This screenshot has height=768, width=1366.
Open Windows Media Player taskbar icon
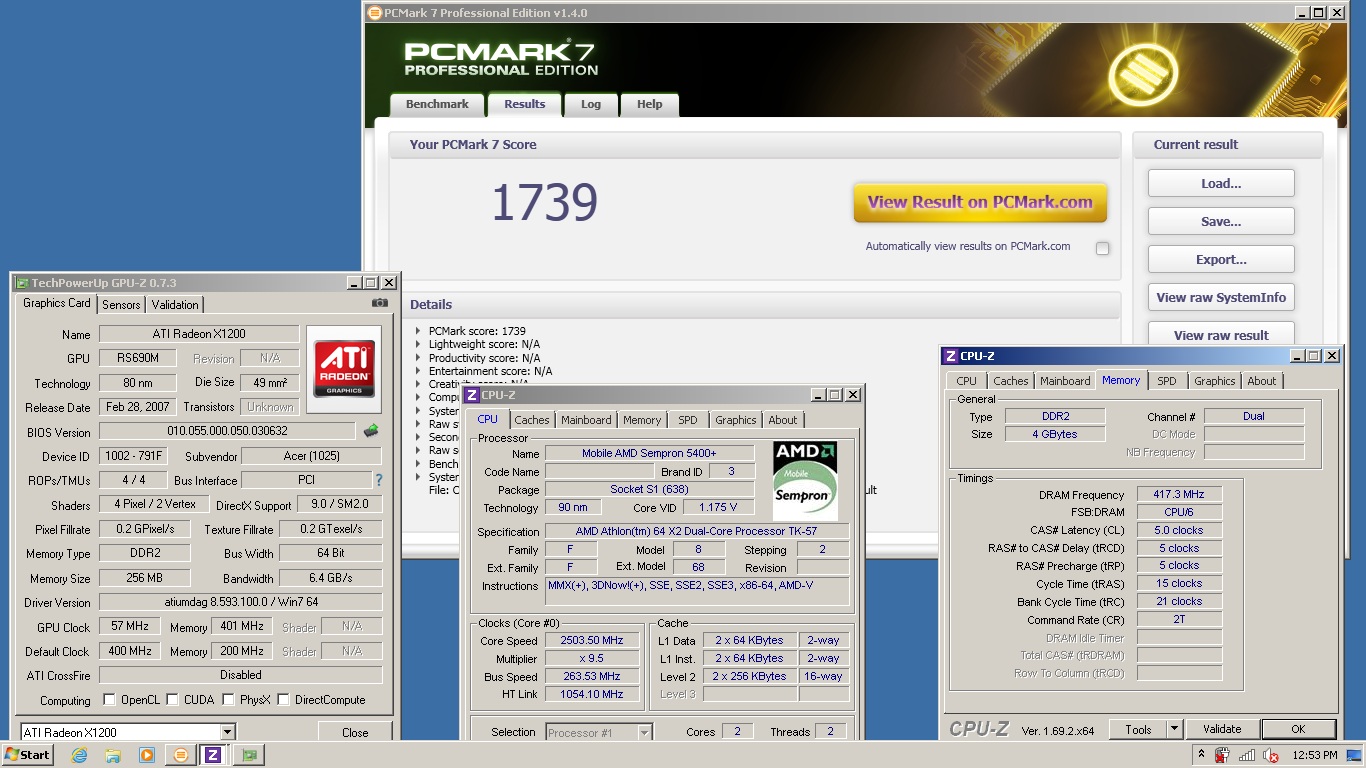(147, 755)
